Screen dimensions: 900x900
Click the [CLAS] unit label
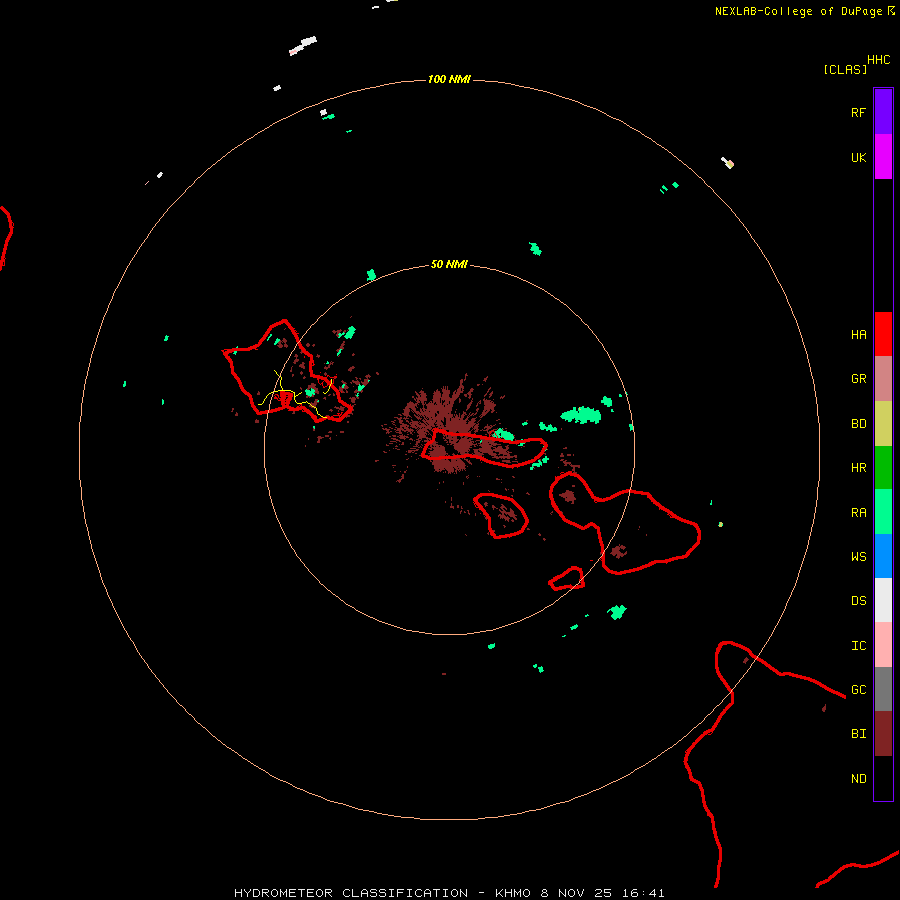[845, 69]
